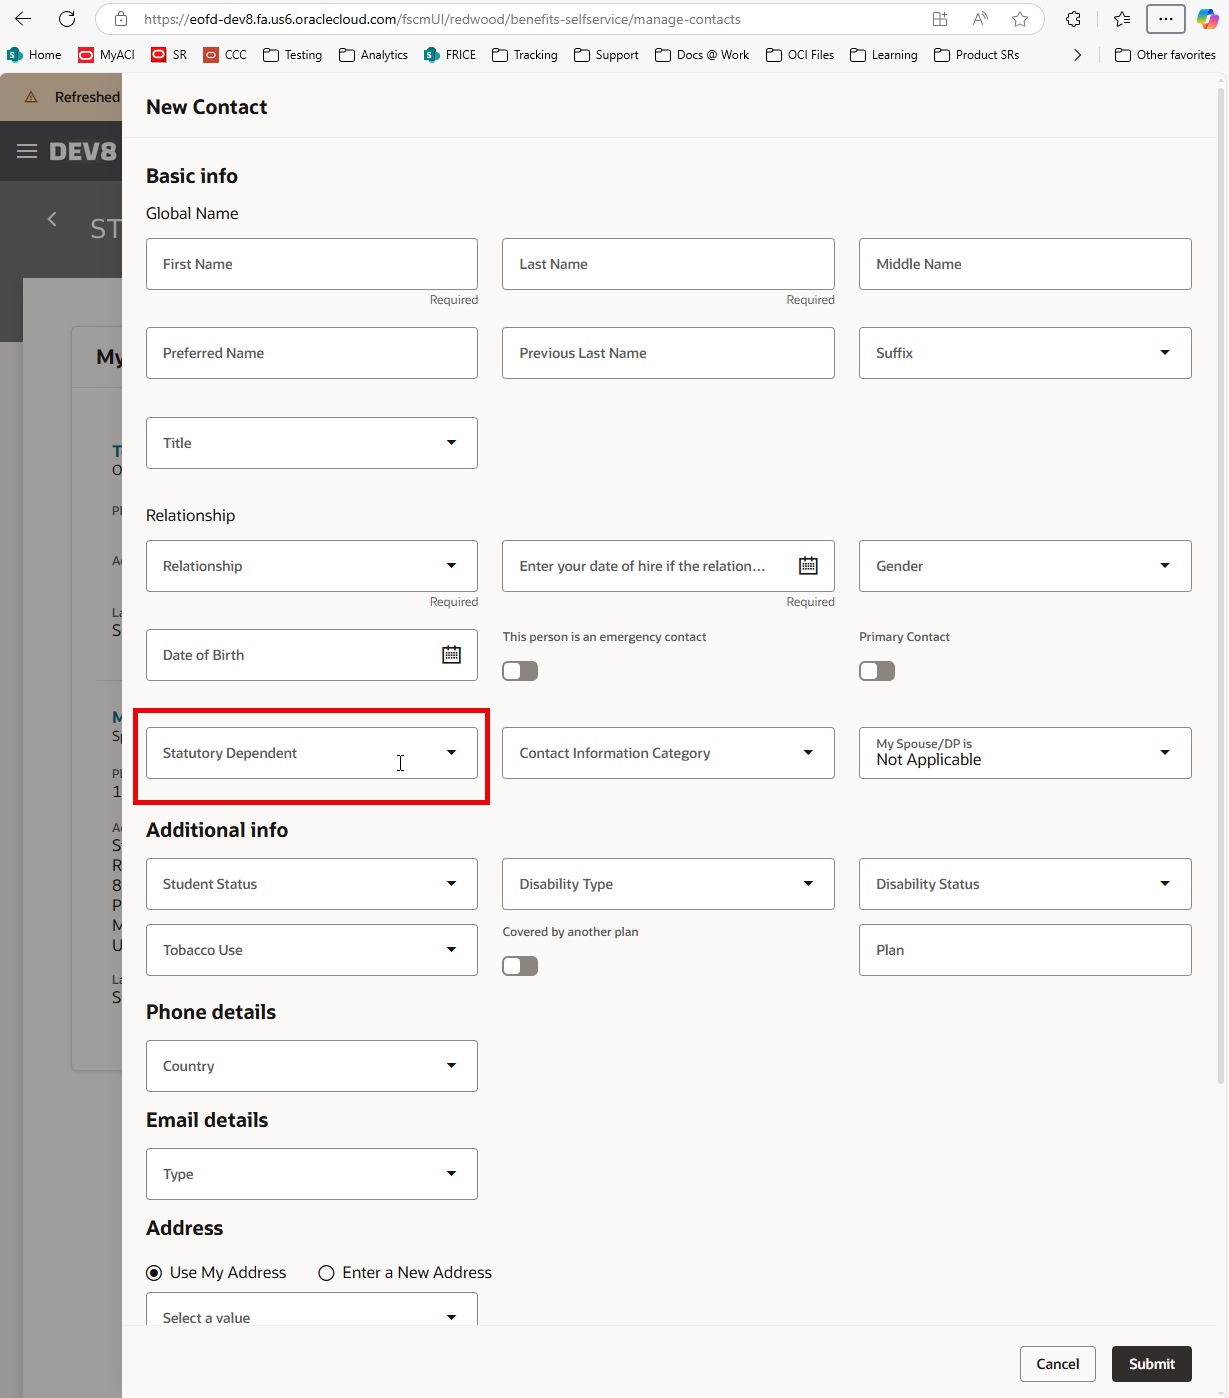Open the Statutory Dependent dropdown
This screenshot has height=1398, width=1229.
[312, 753]
